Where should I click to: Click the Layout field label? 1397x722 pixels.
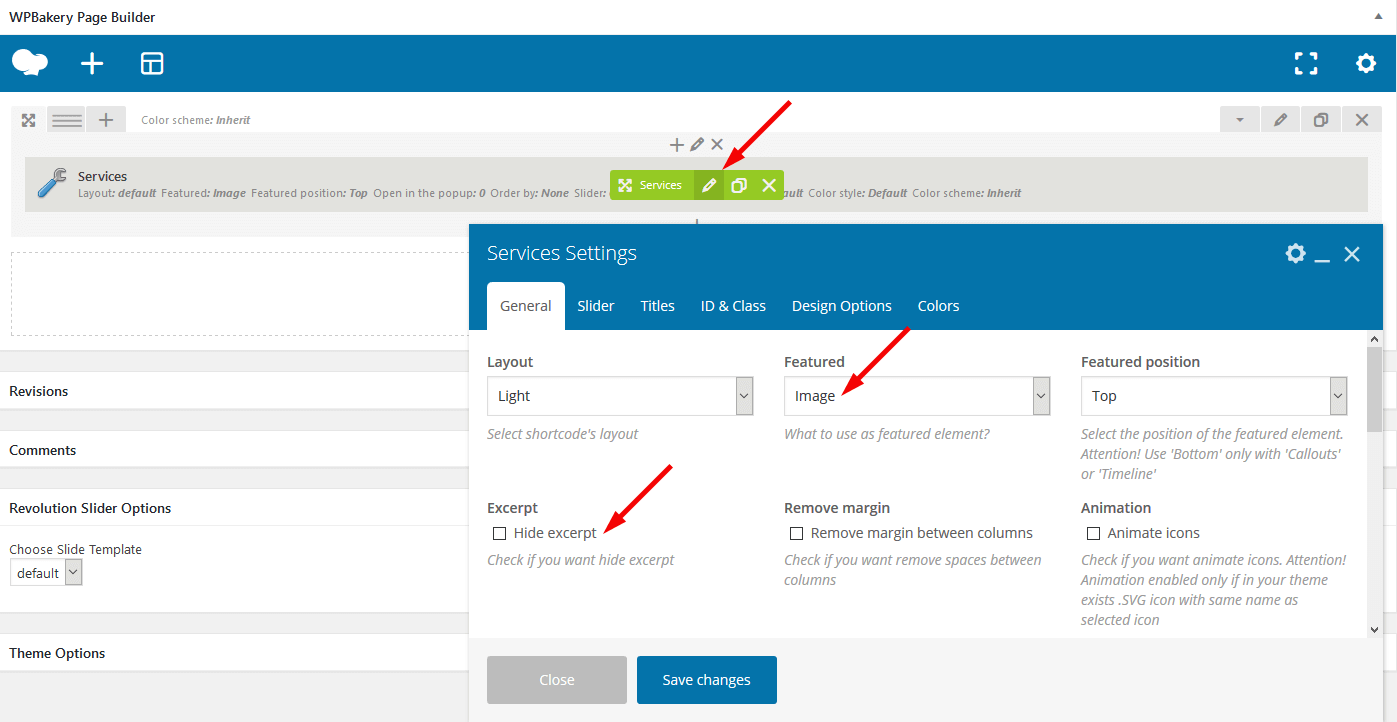(510, 362)
